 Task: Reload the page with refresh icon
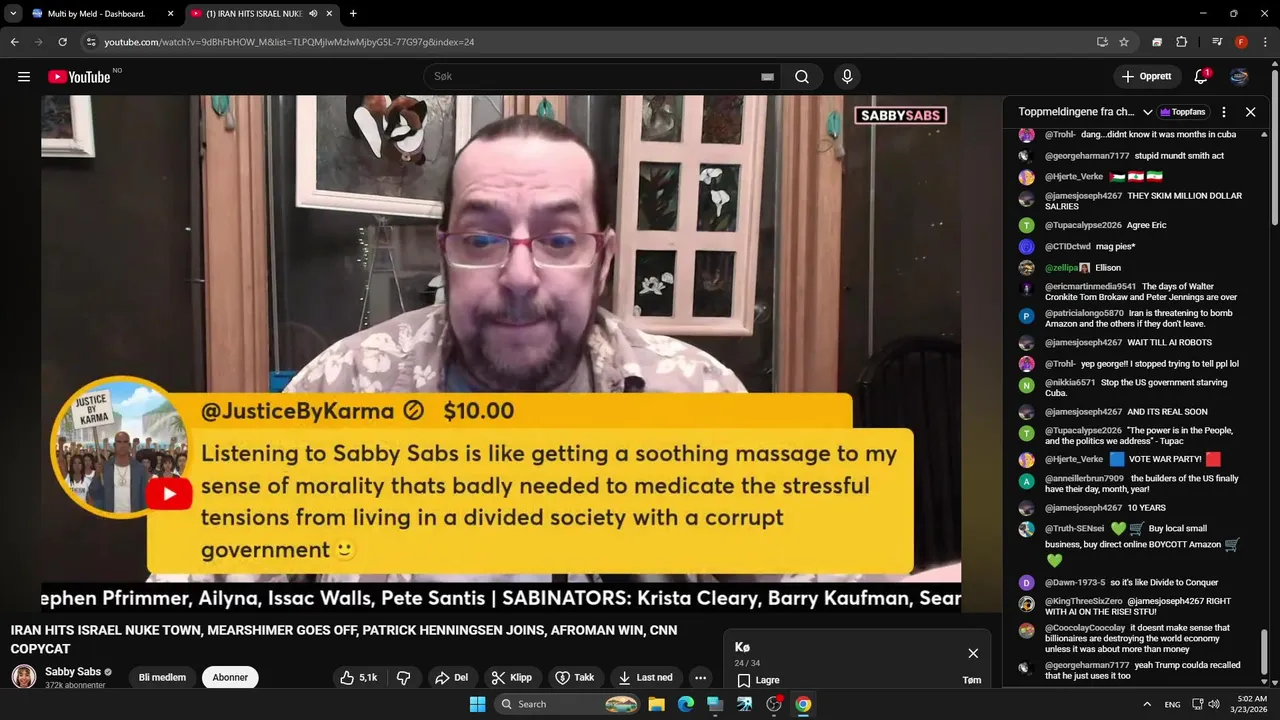pos(62,42)
